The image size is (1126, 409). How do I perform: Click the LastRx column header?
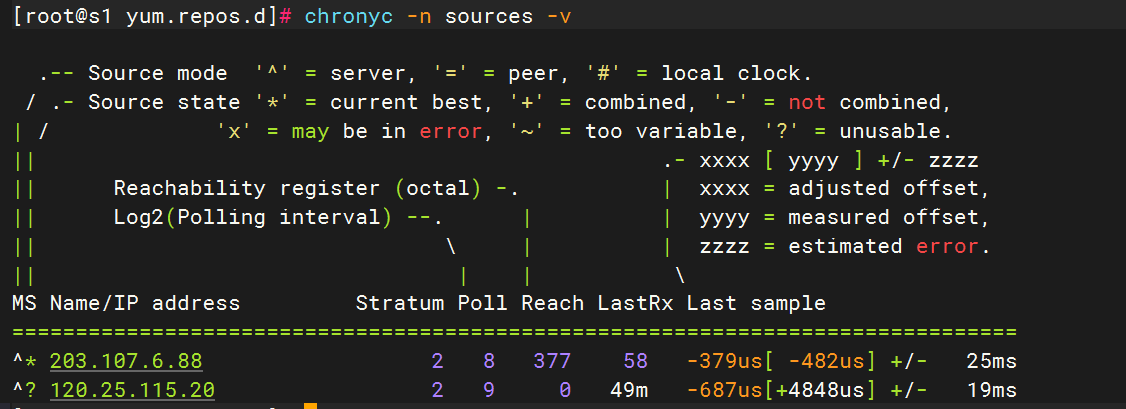(635, 304)
